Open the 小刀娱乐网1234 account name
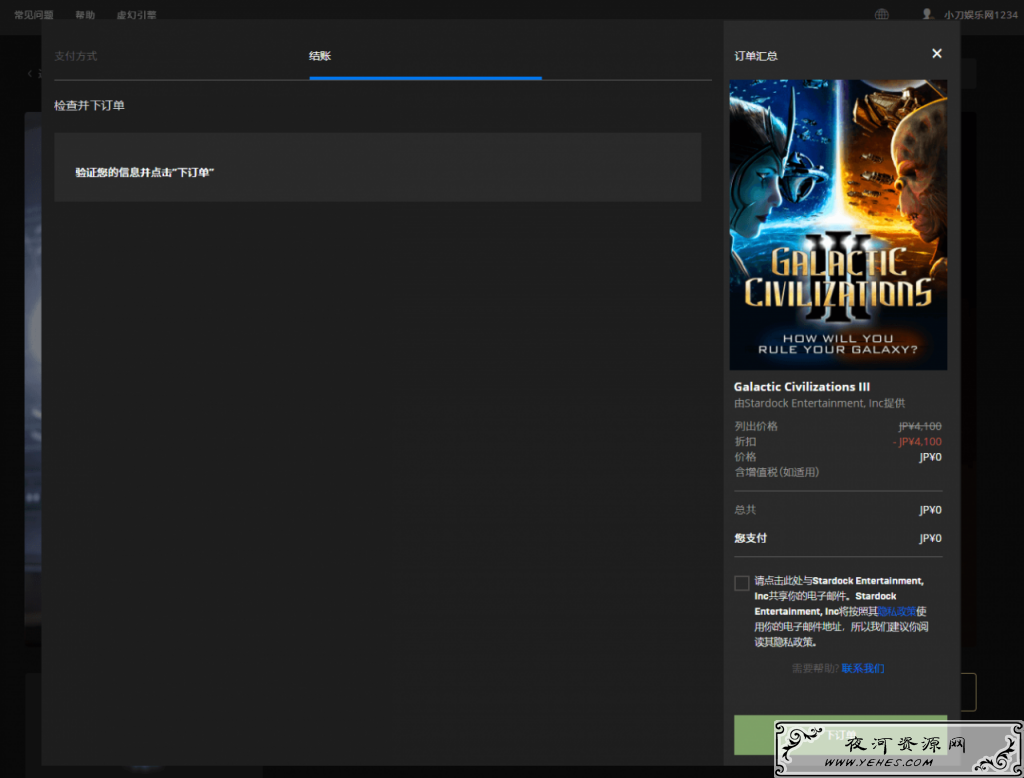 click(980, 14)
